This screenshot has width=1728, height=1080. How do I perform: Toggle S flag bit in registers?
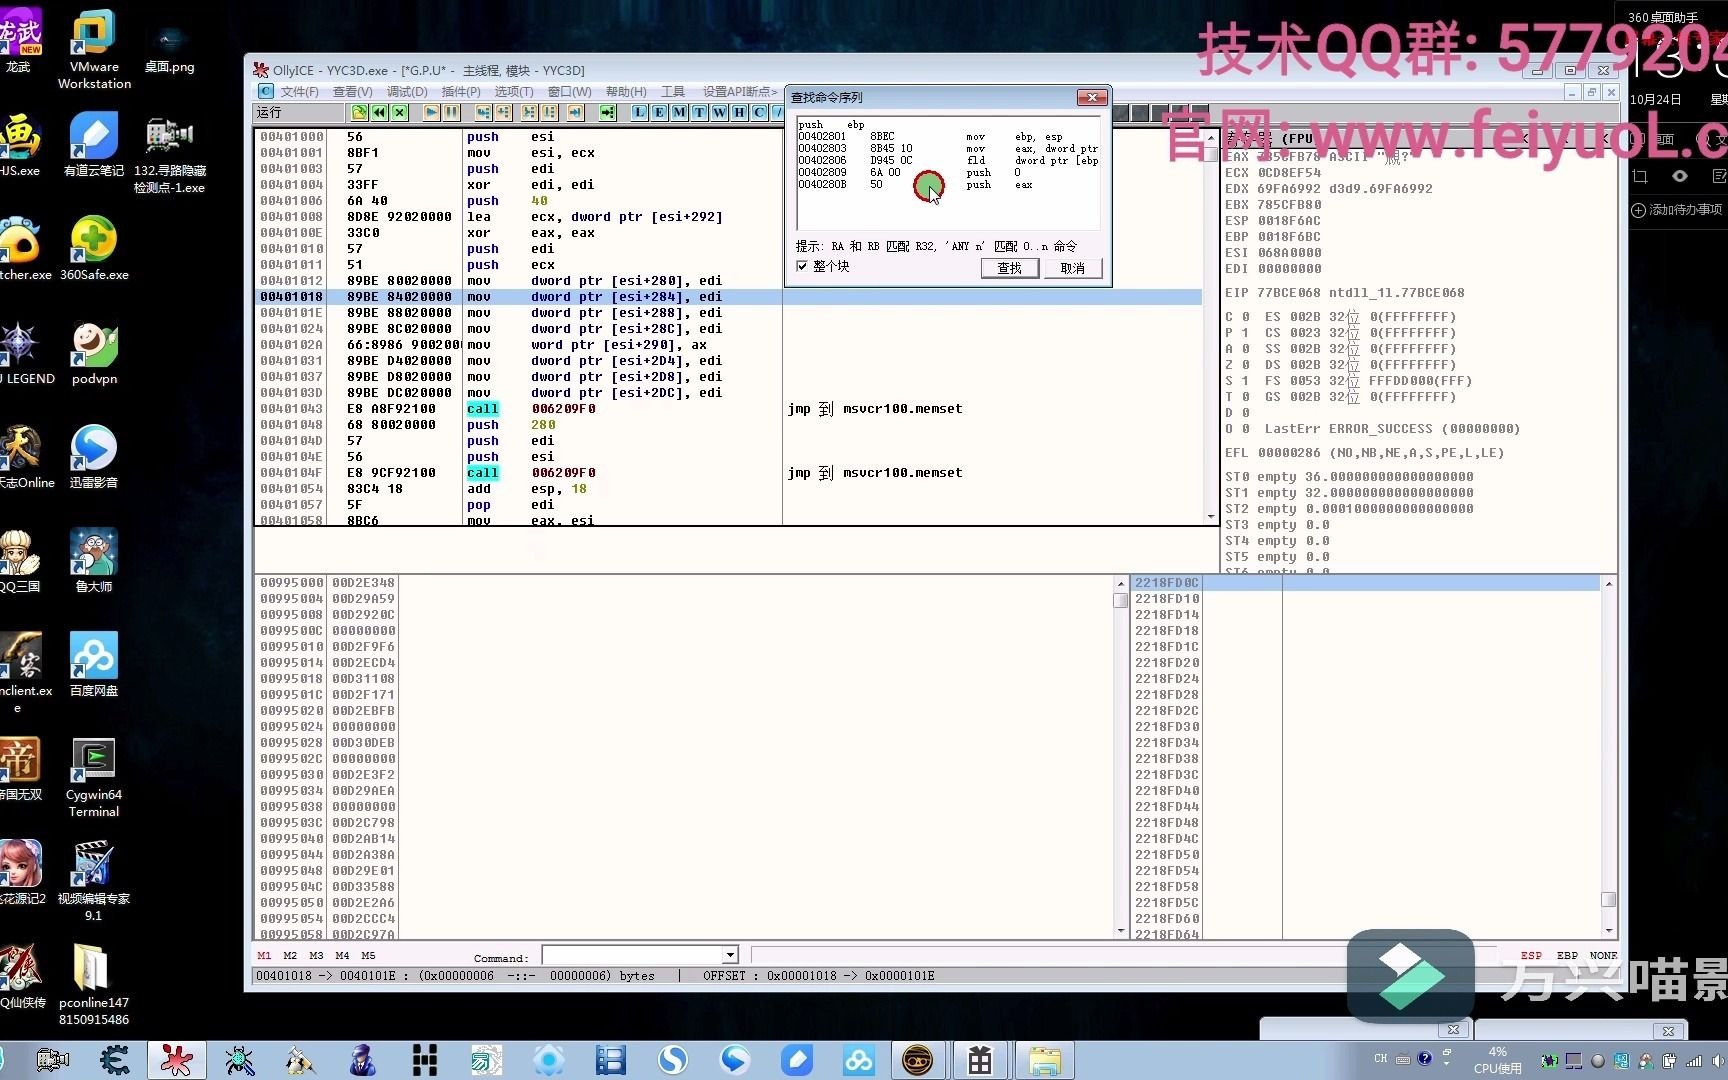pyautogui.click(x=1246, y=381)
